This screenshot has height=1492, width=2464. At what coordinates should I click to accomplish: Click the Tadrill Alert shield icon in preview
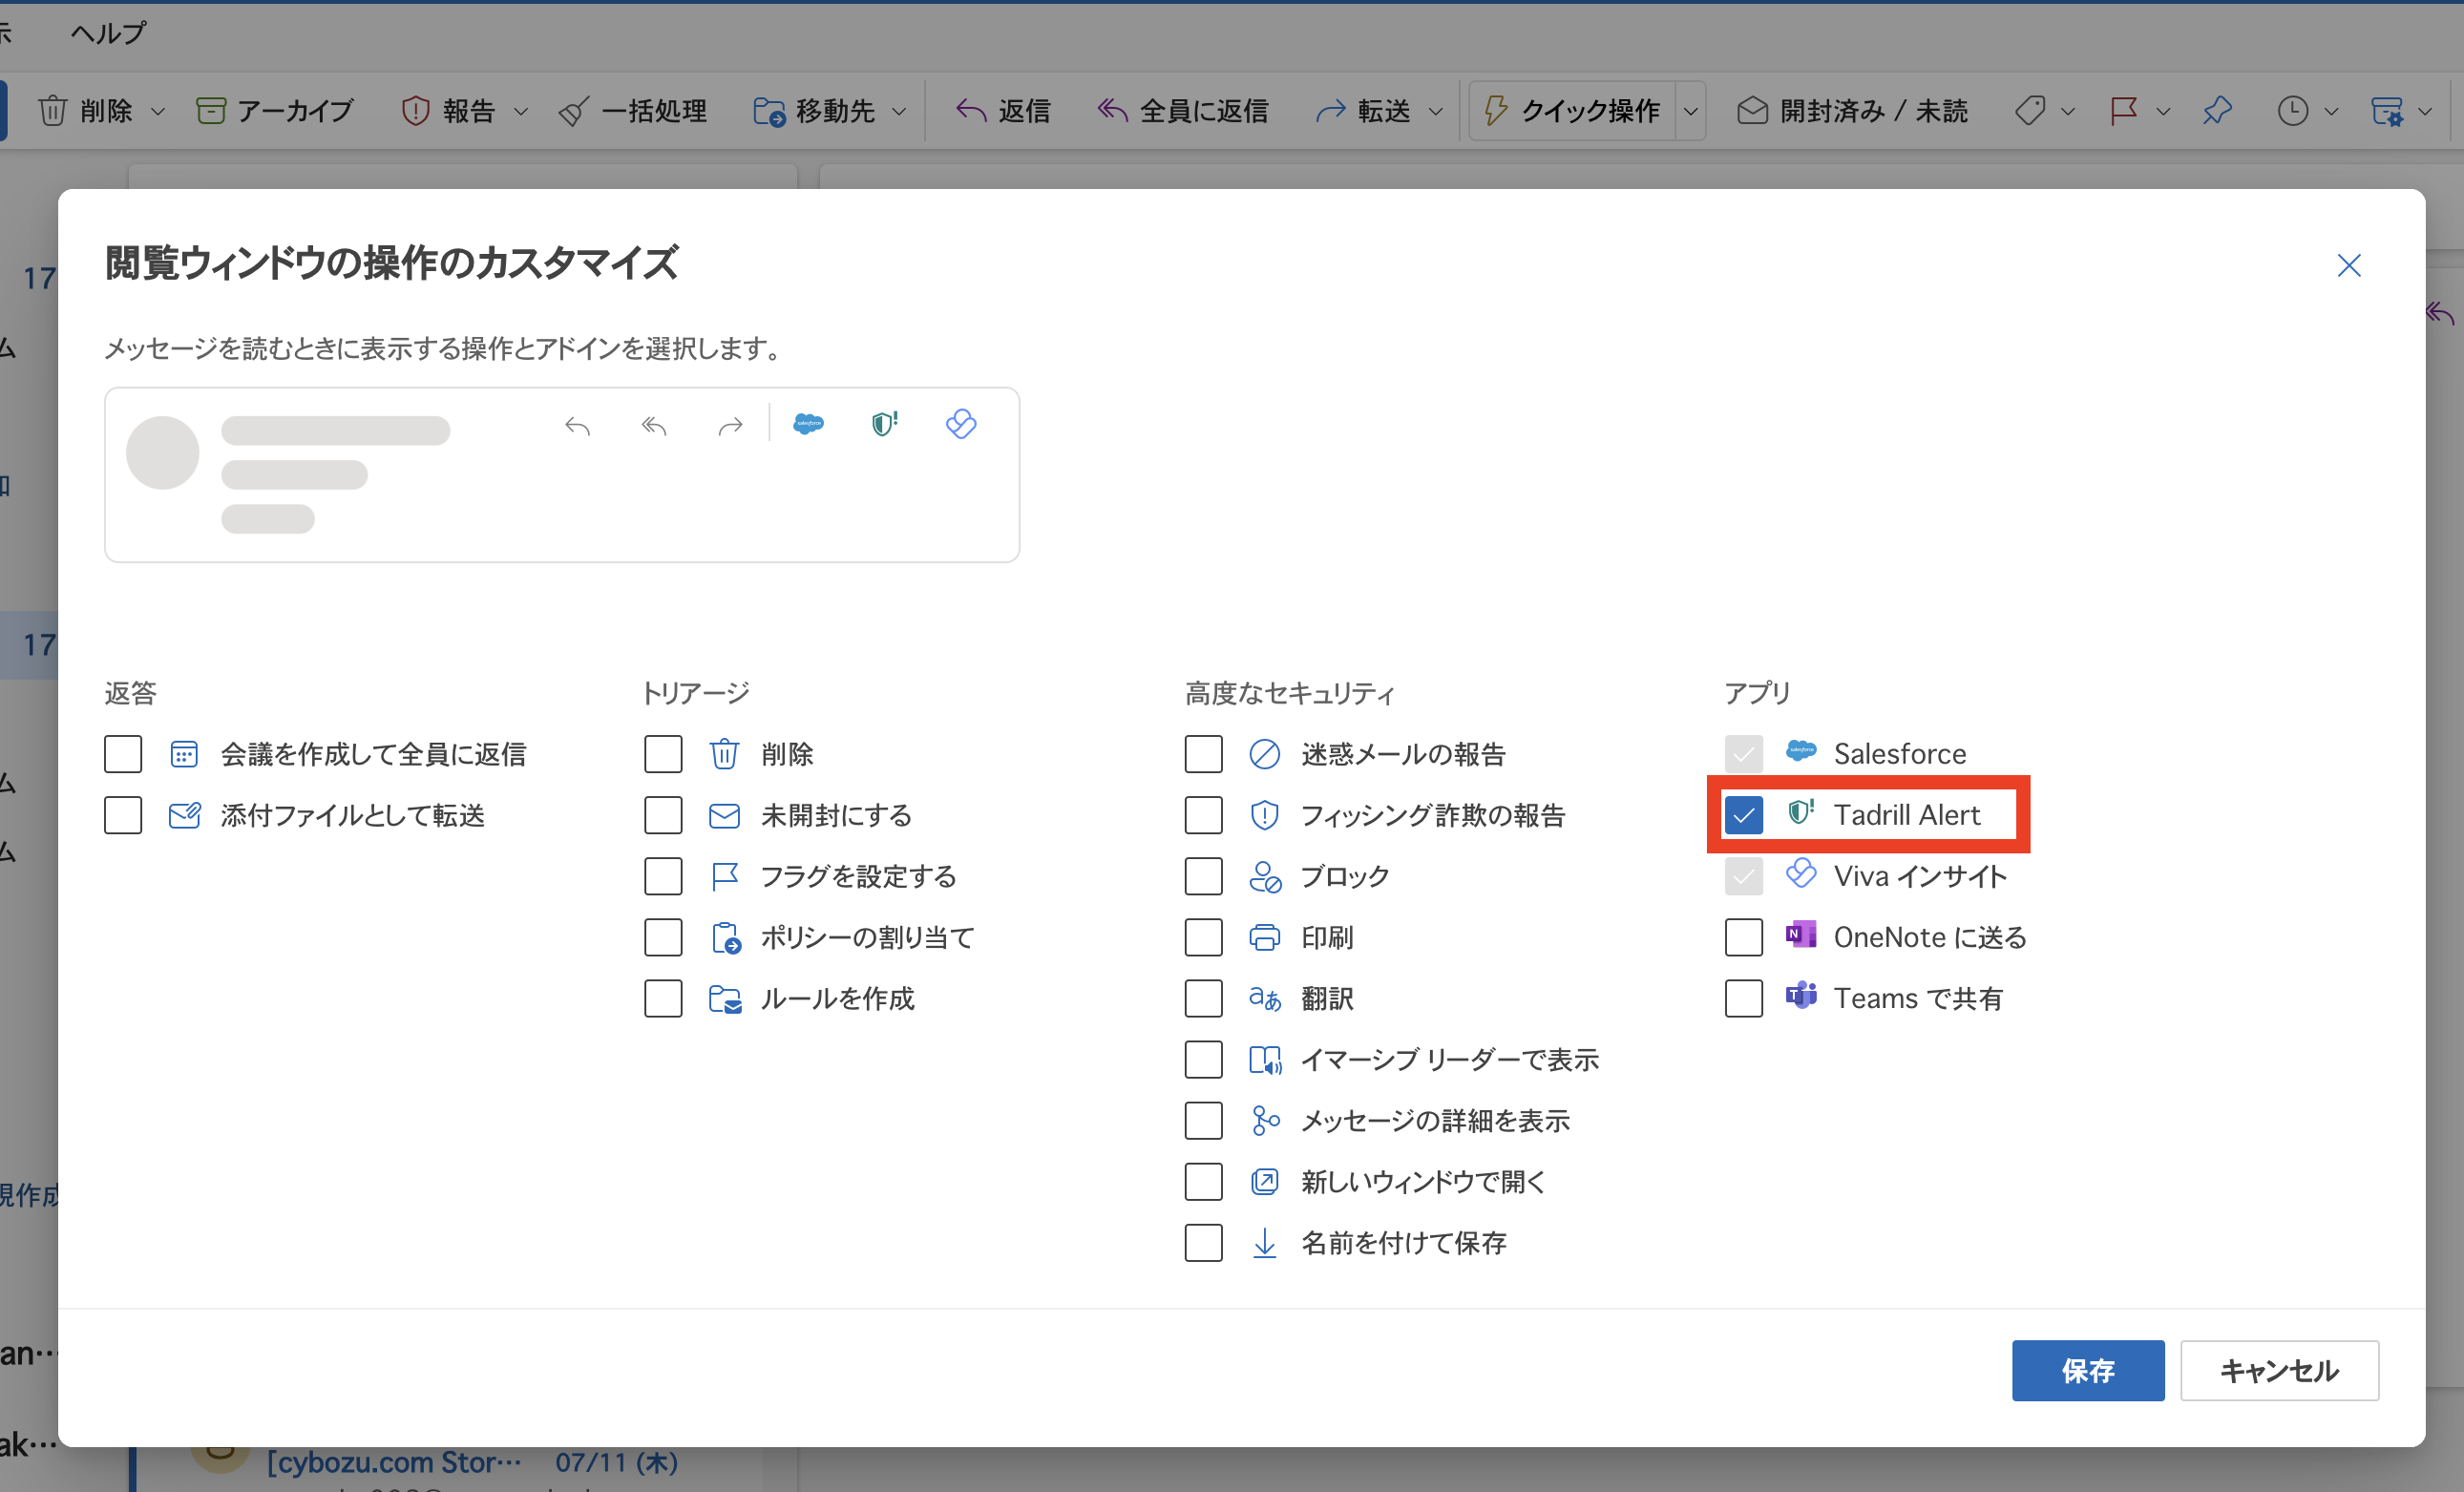[x=884, y=425]
